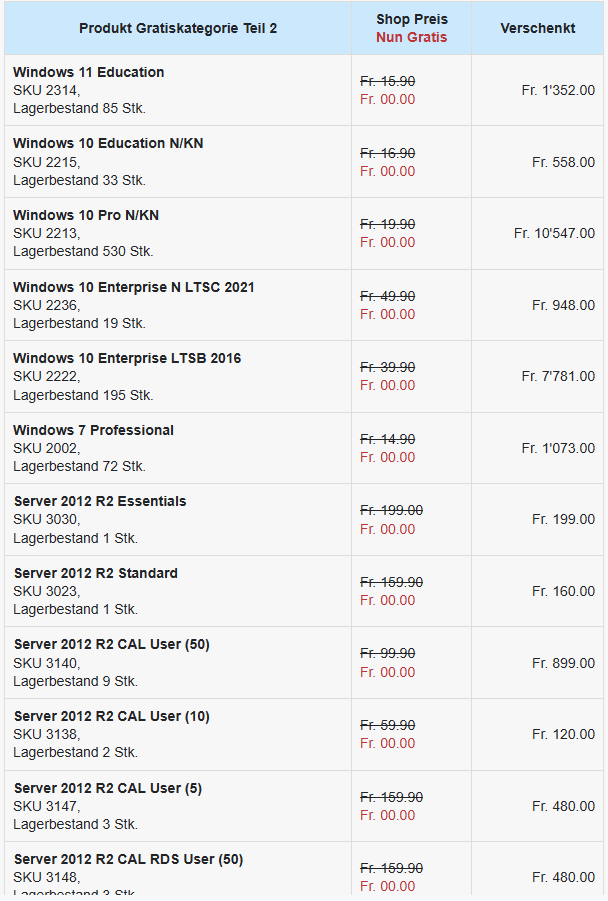Open the Windows 10 Education N/KN product
The image size is (608, 901).
tap(108, 143)
